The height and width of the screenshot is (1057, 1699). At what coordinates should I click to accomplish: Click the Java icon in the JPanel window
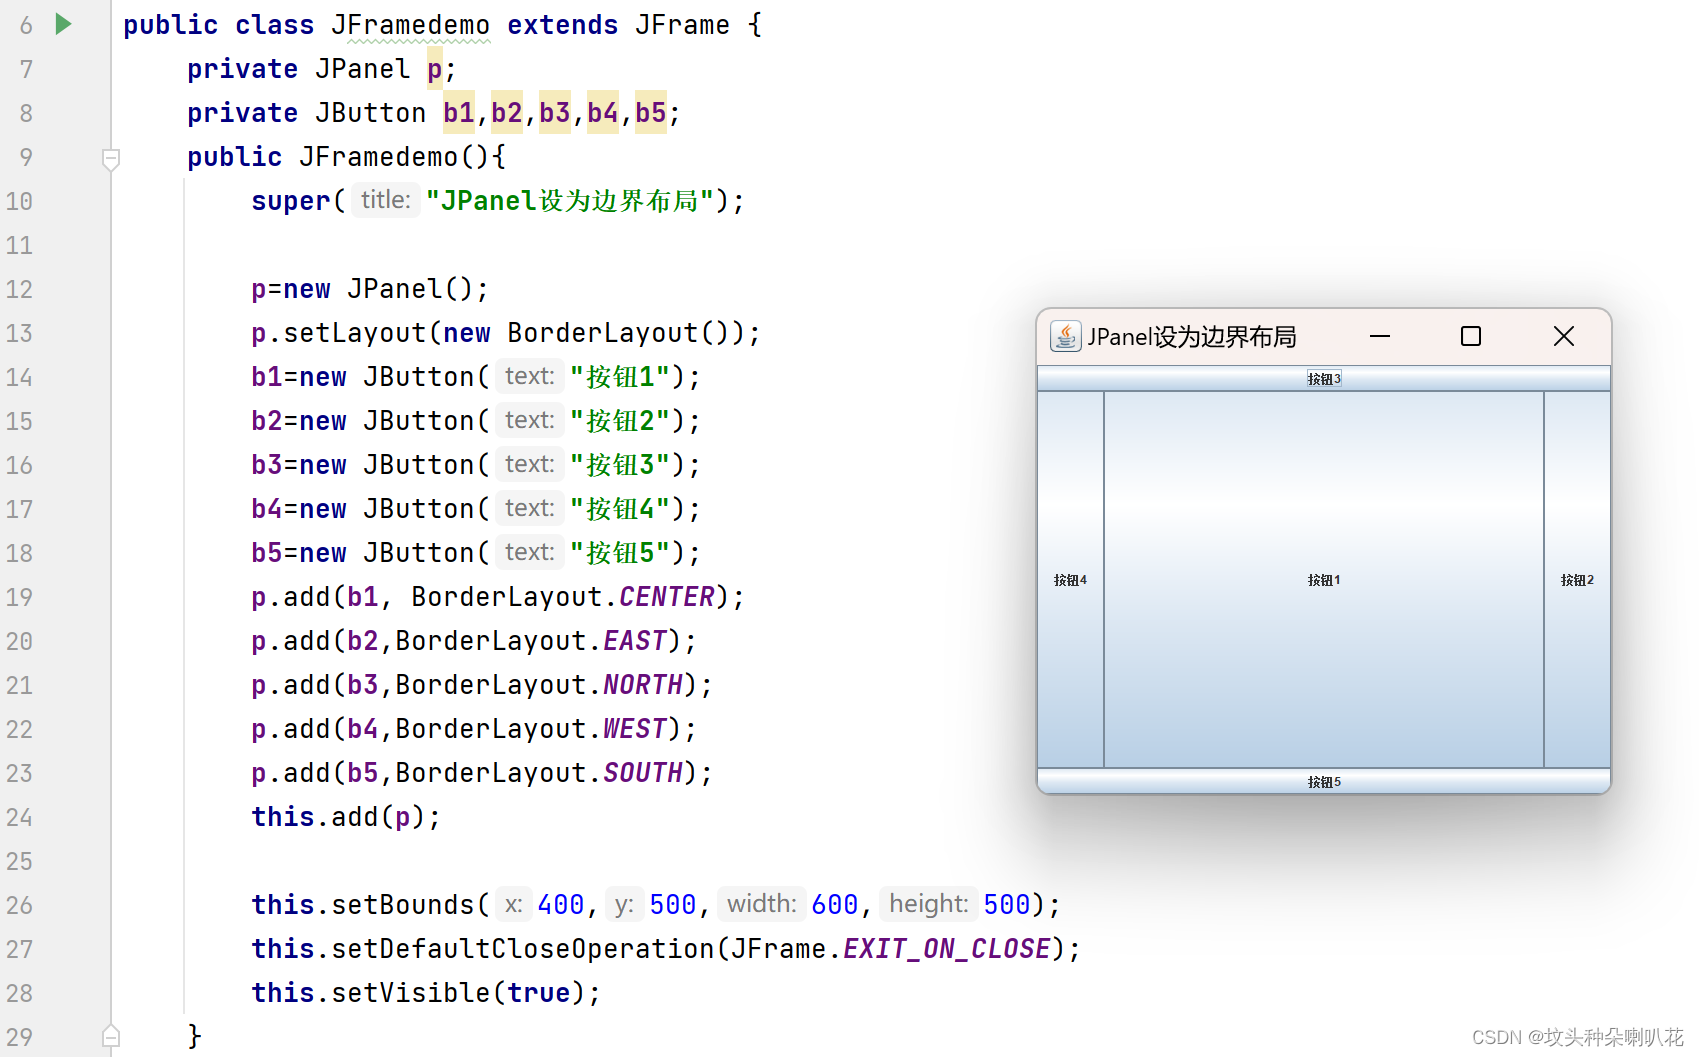tap(1065, 336)
